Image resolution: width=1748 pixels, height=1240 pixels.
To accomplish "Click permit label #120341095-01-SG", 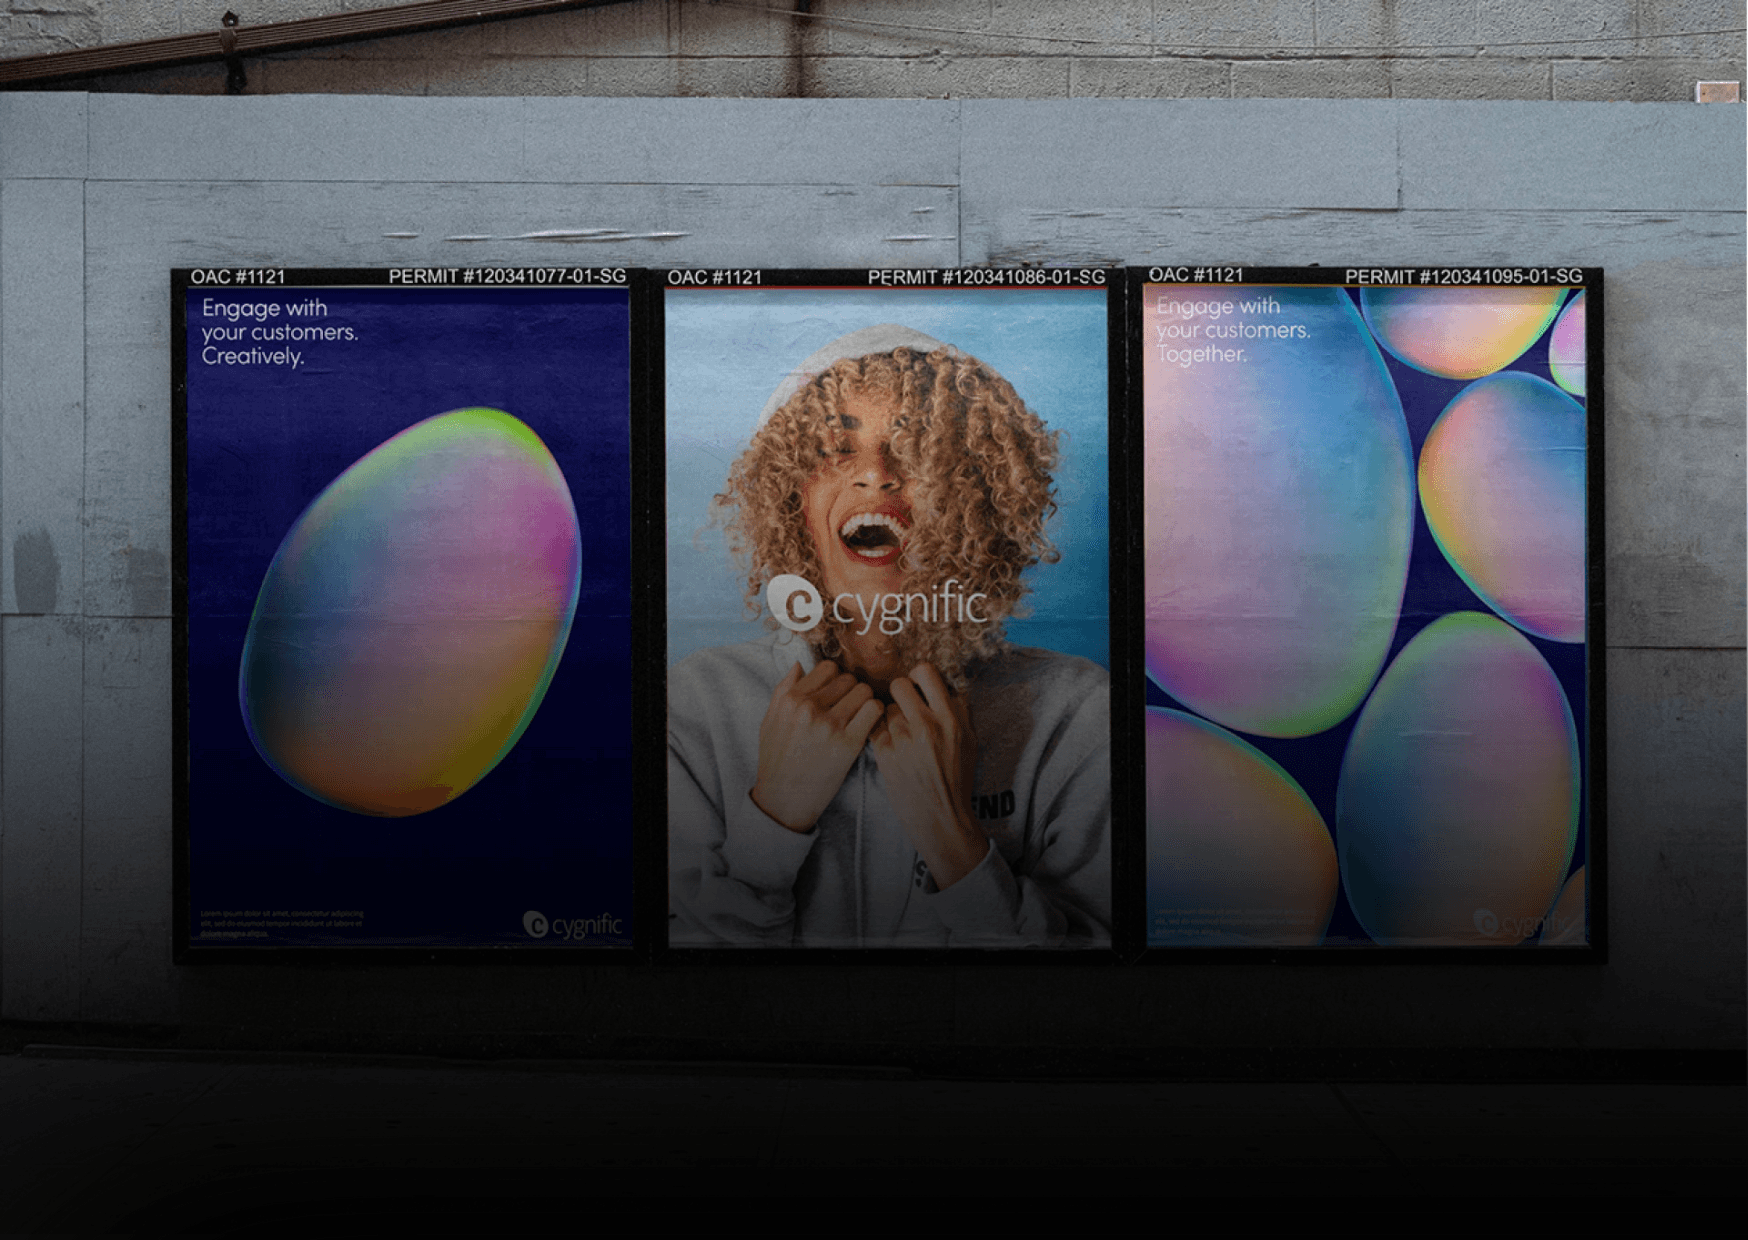I will [x=1463, y=276].
